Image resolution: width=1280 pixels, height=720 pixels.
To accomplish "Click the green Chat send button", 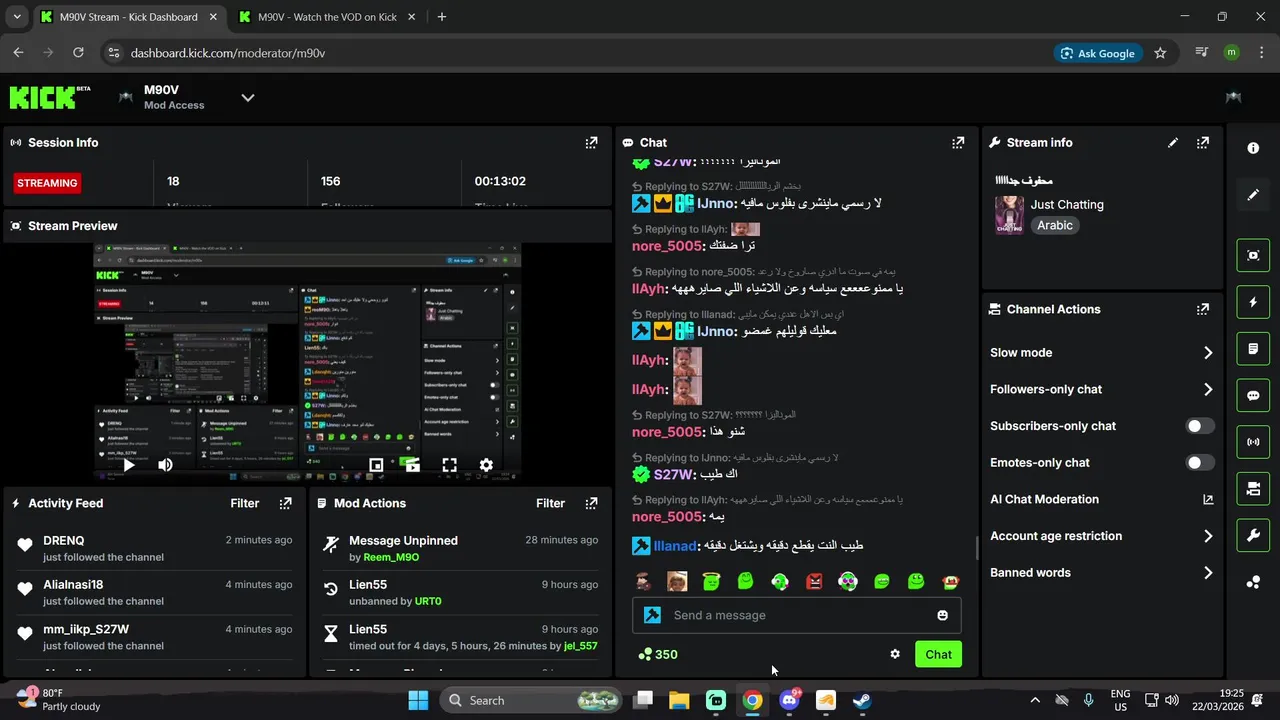I will [x=938, y=654].
